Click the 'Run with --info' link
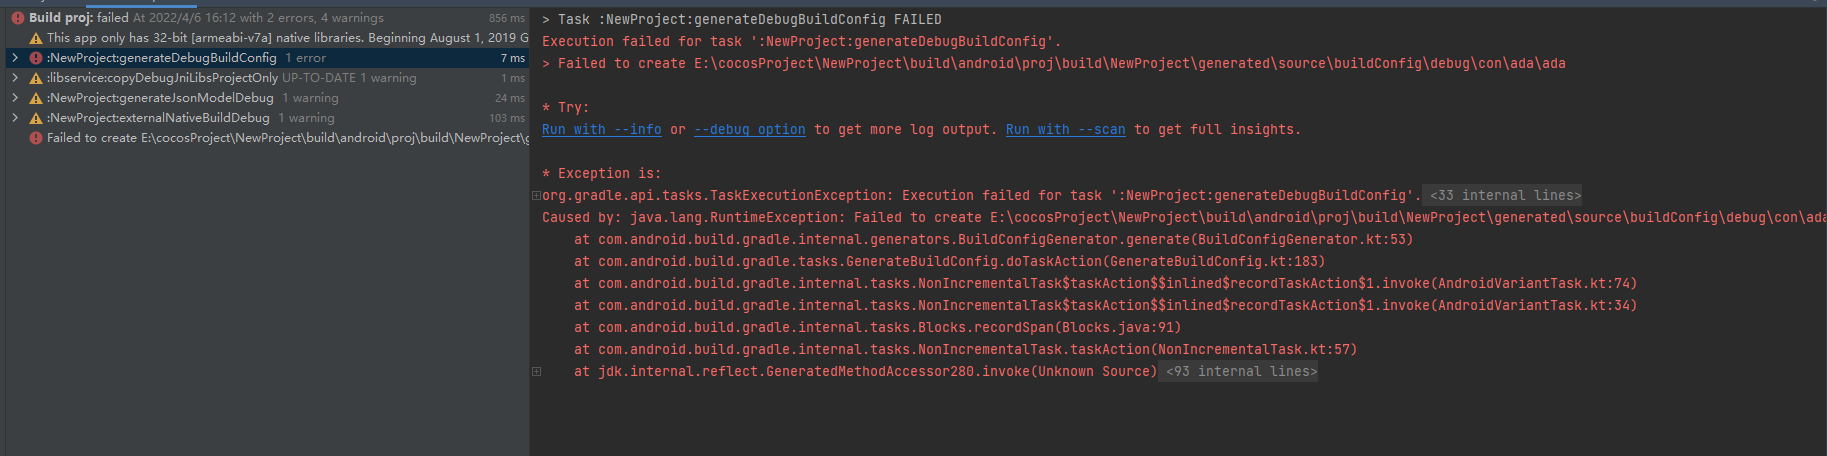This screenshot has height=456, width=1827. (x=601, y=130)
